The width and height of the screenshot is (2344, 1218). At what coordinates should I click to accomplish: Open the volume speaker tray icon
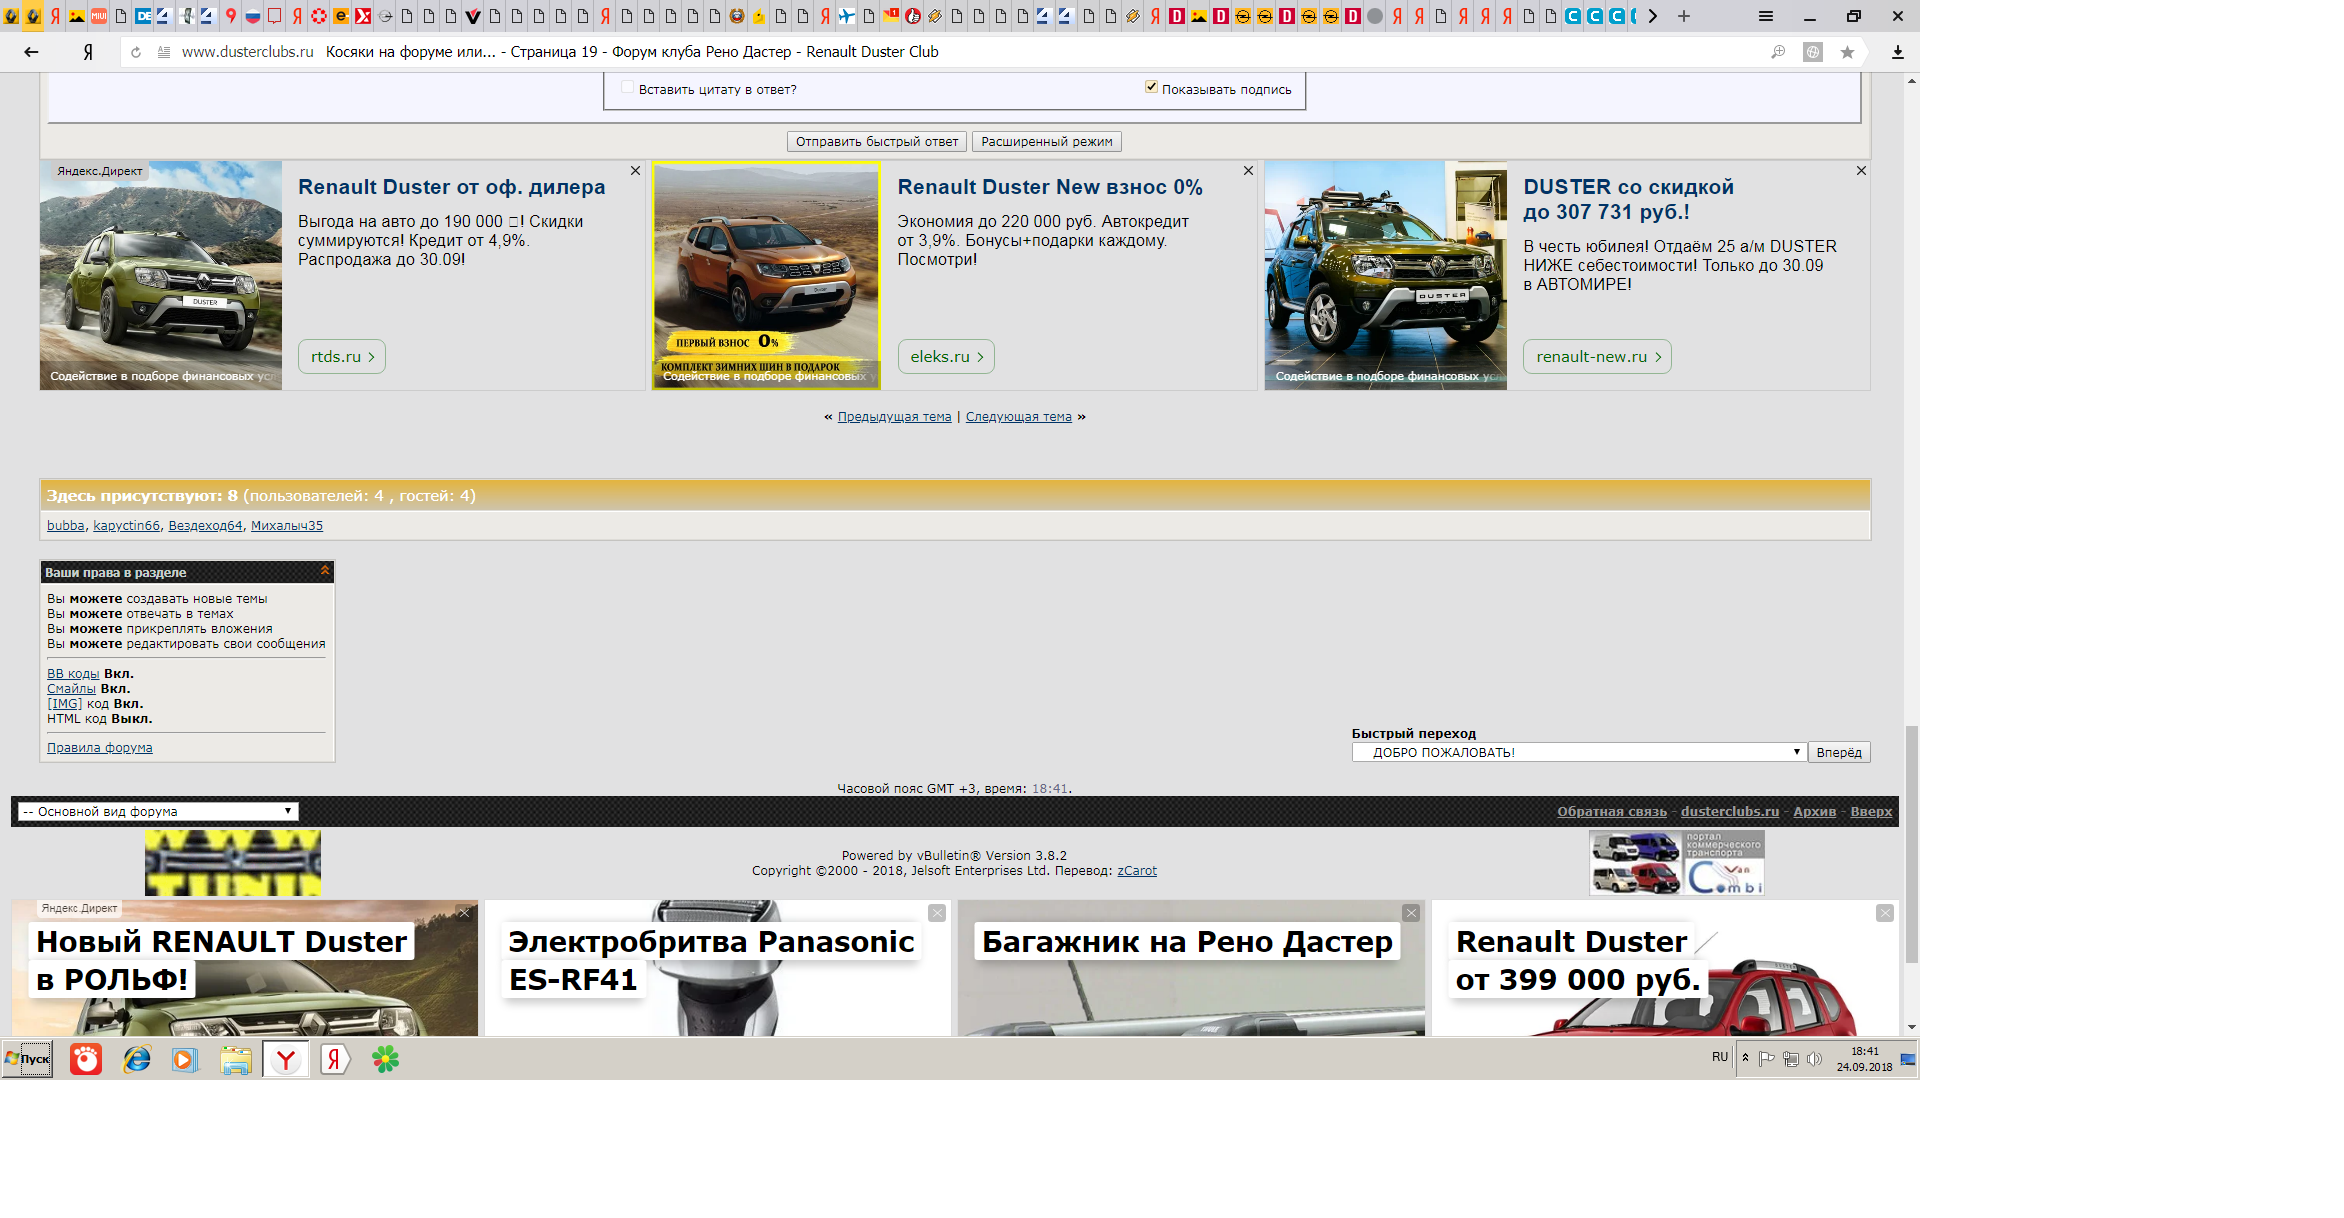[x=1815, y=1059]
